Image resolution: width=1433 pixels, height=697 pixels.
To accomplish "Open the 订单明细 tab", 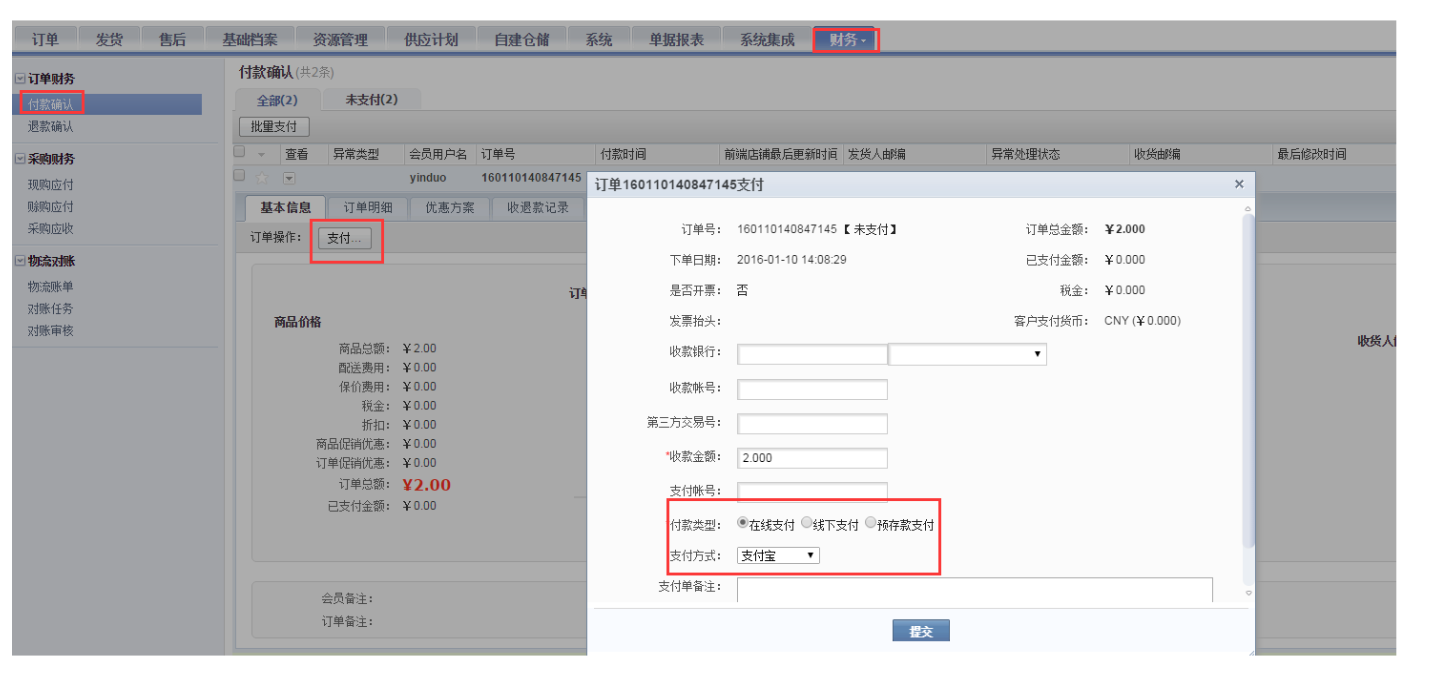I will pyautogui.click(x=368, y=208).
